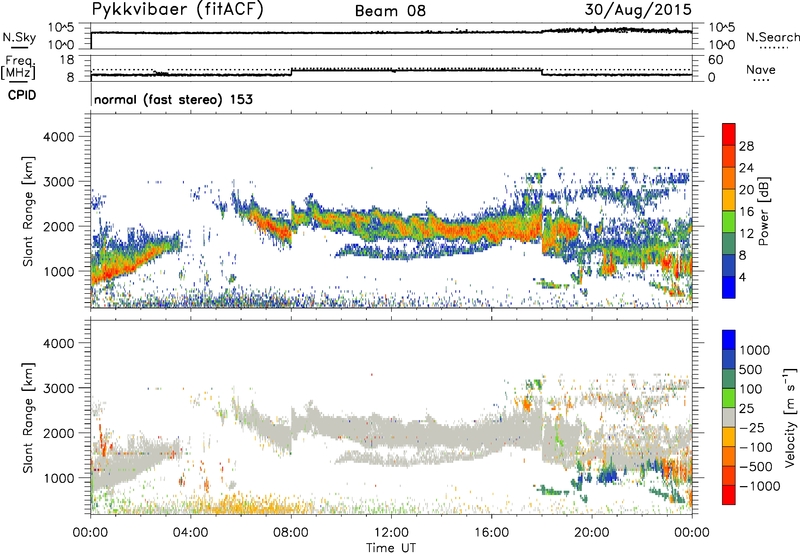Click the '04:00' time tick label
Image resolution: width=800 pixels, height=554 pixels.
[191, 533]
